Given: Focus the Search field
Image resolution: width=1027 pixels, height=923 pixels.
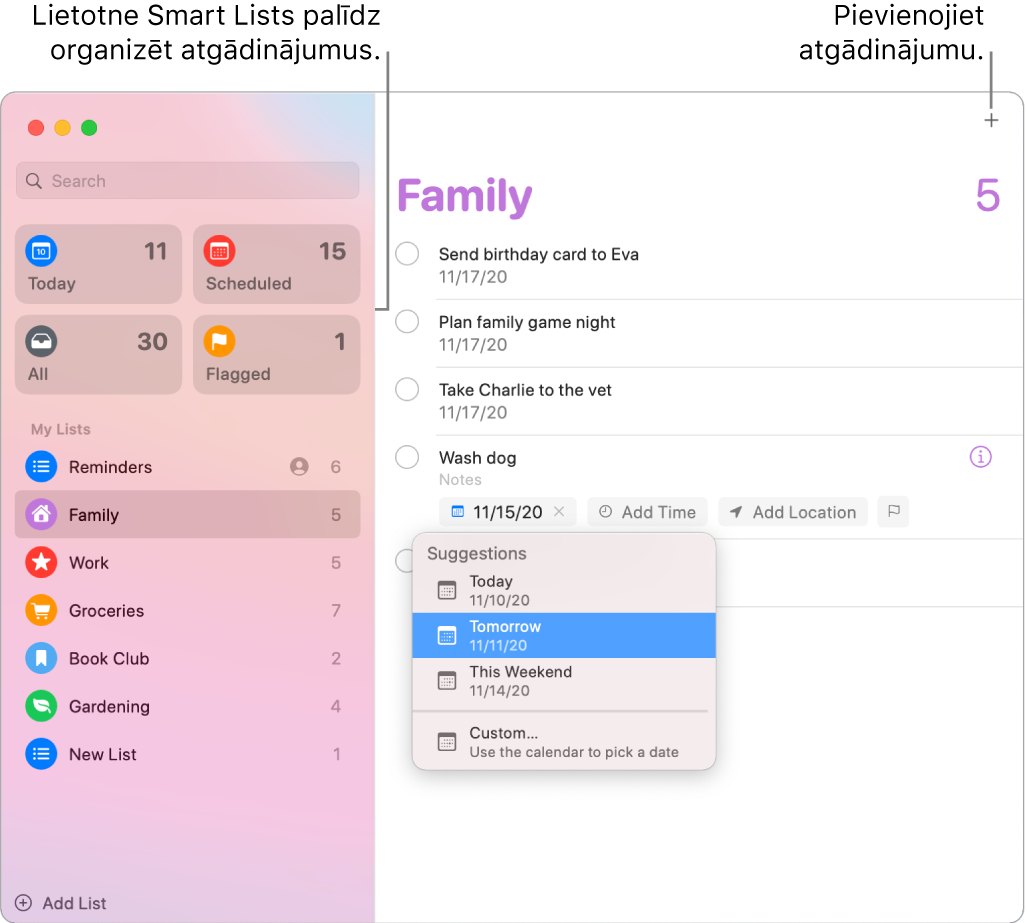Looking at the screenshot, I should point(187,181).
